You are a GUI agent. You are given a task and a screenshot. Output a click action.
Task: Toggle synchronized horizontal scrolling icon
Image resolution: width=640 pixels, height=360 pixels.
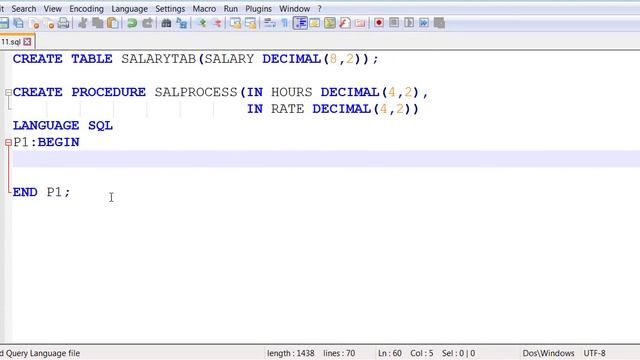point(251,23)
